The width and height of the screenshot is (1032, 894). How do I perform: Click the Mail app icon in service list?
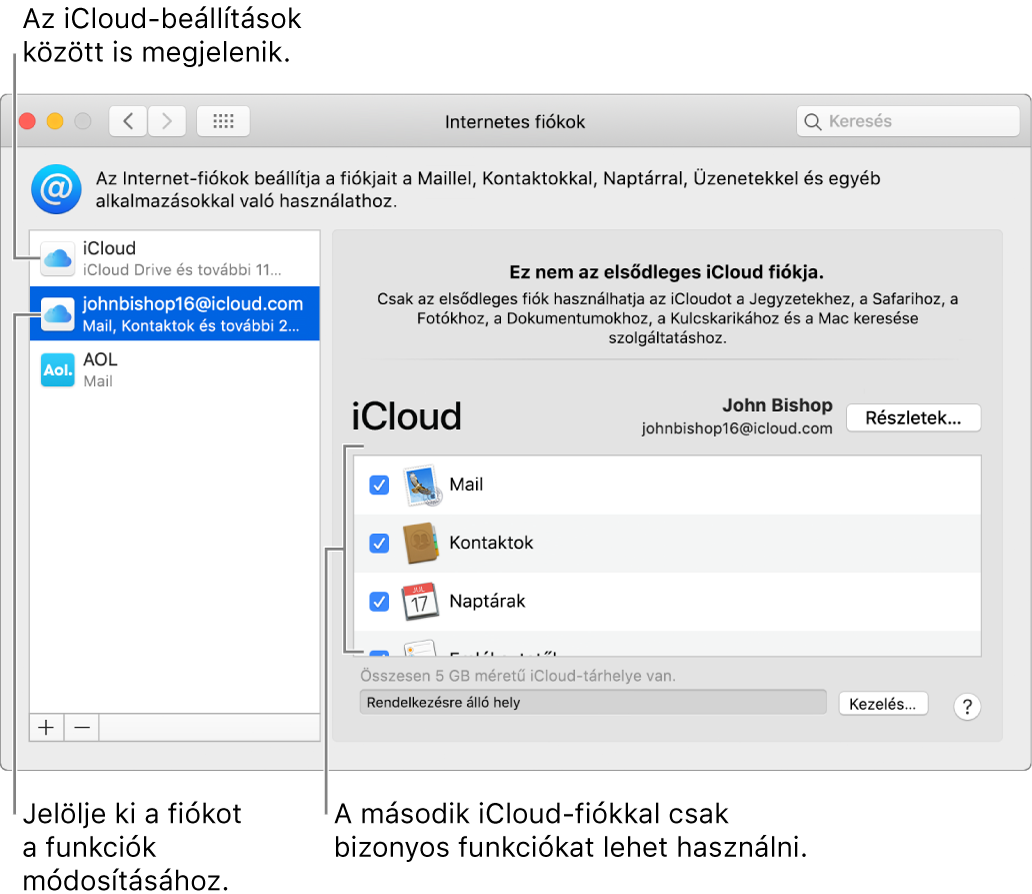(x=421, y=484)
